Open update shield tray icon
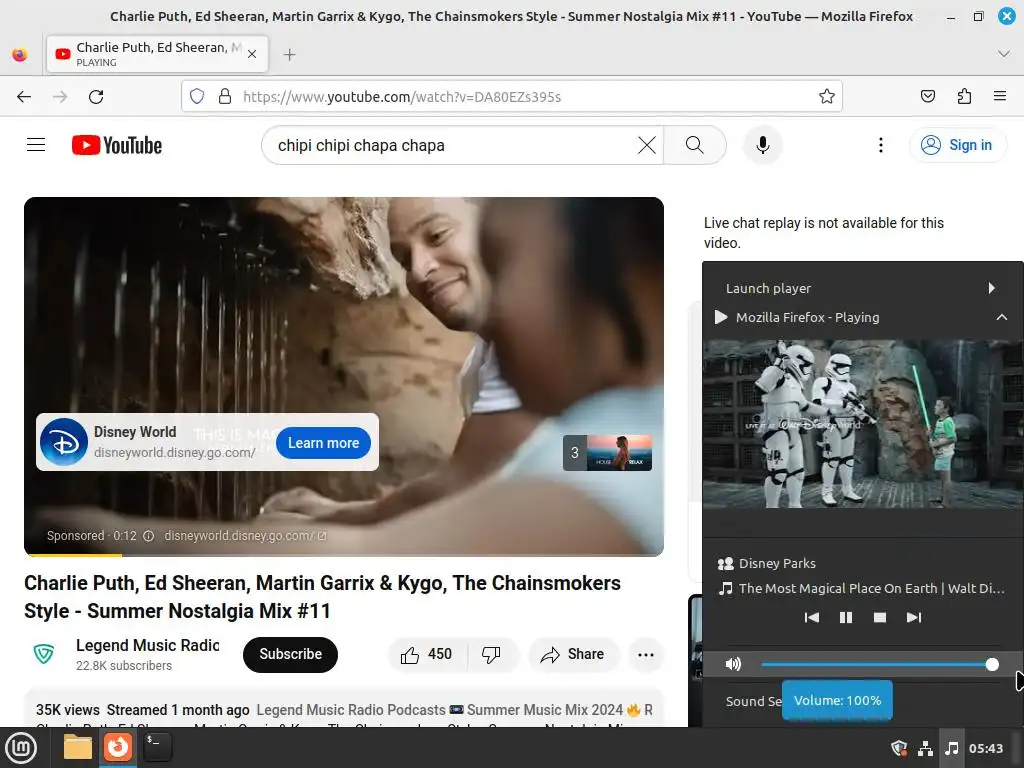 tap(899, 748)
